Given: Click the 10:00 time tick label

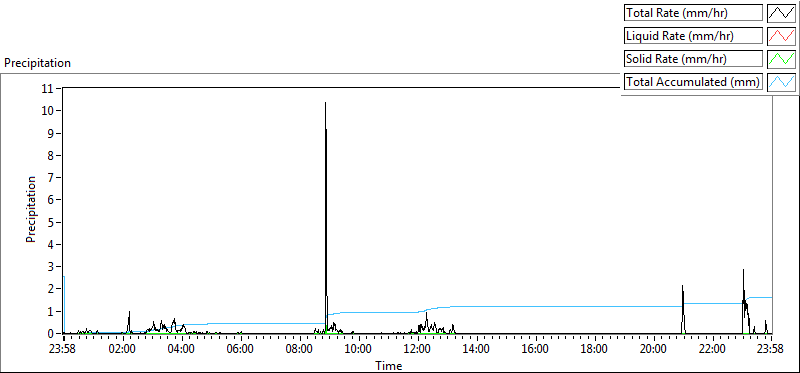Looking at the screenshot, I should 358,350.
